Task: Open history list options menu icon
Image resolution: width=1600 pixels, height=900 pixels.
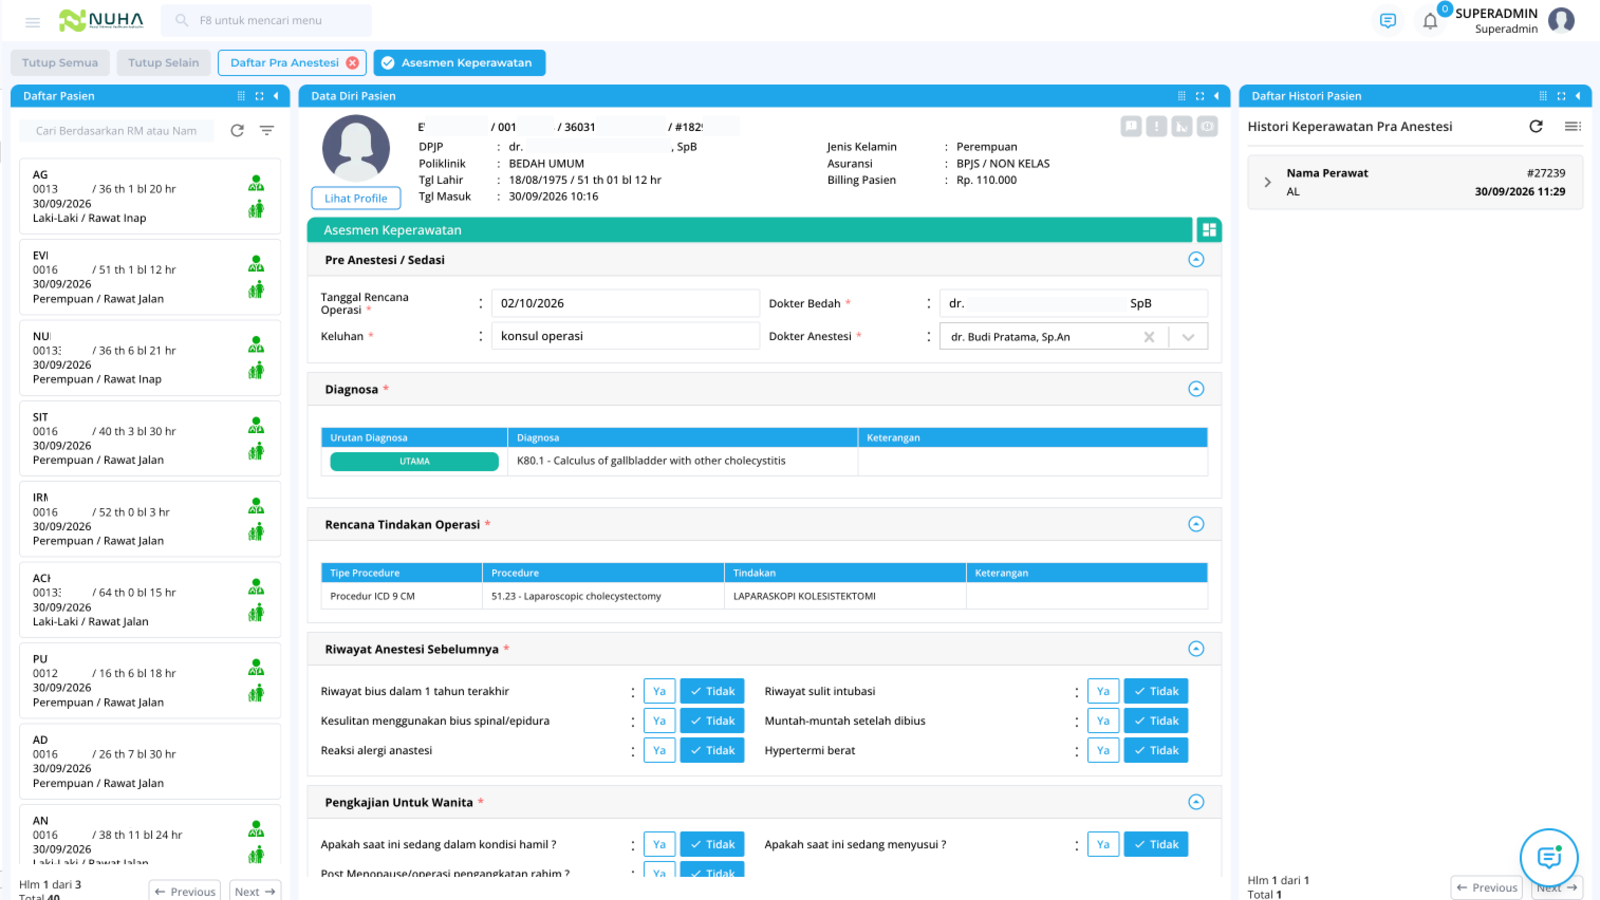Action: pos(1573,126)
